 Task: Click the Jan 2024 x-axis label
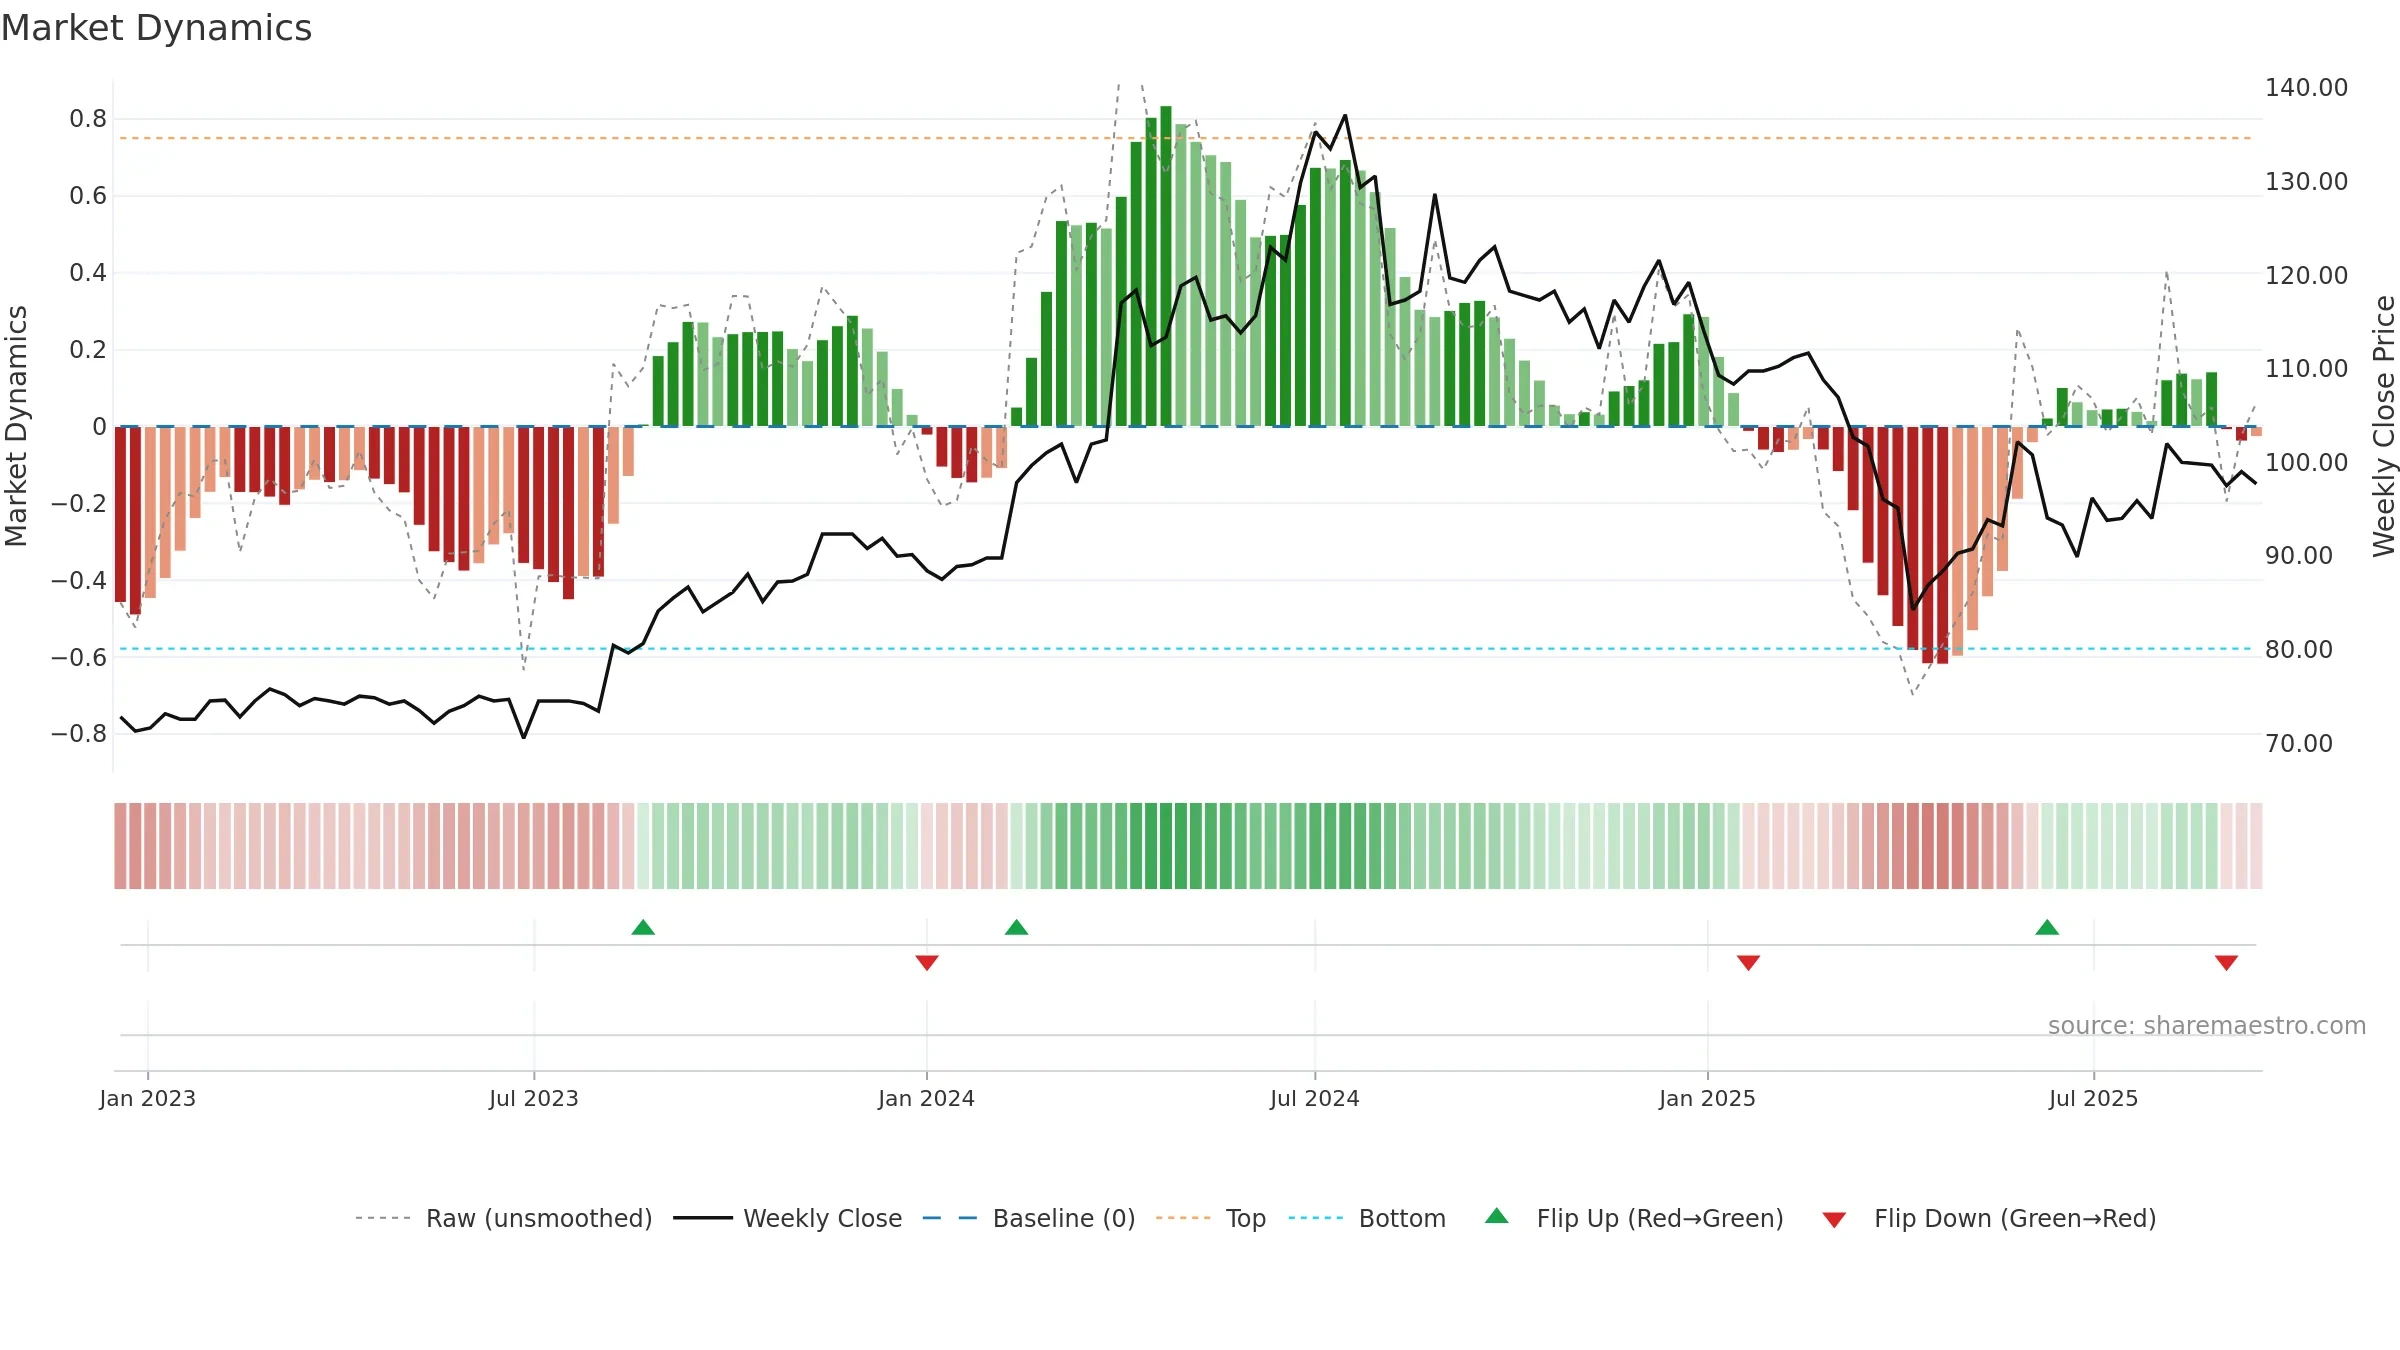[927, 1098]
